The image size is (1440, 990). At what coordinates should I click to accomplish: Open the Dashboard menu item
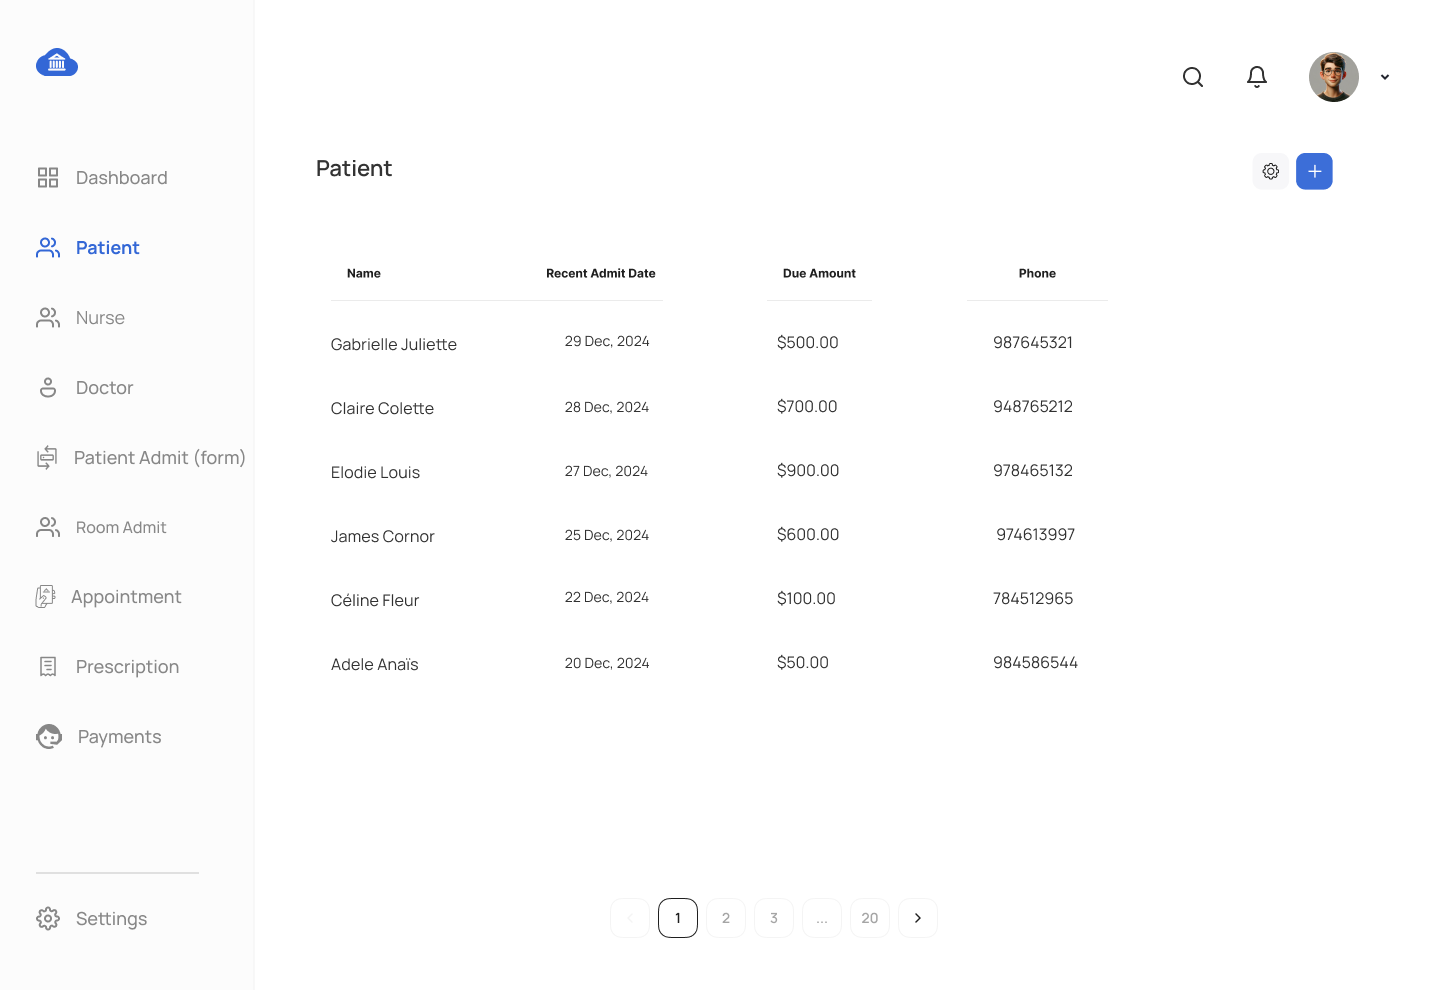point(102,178)
